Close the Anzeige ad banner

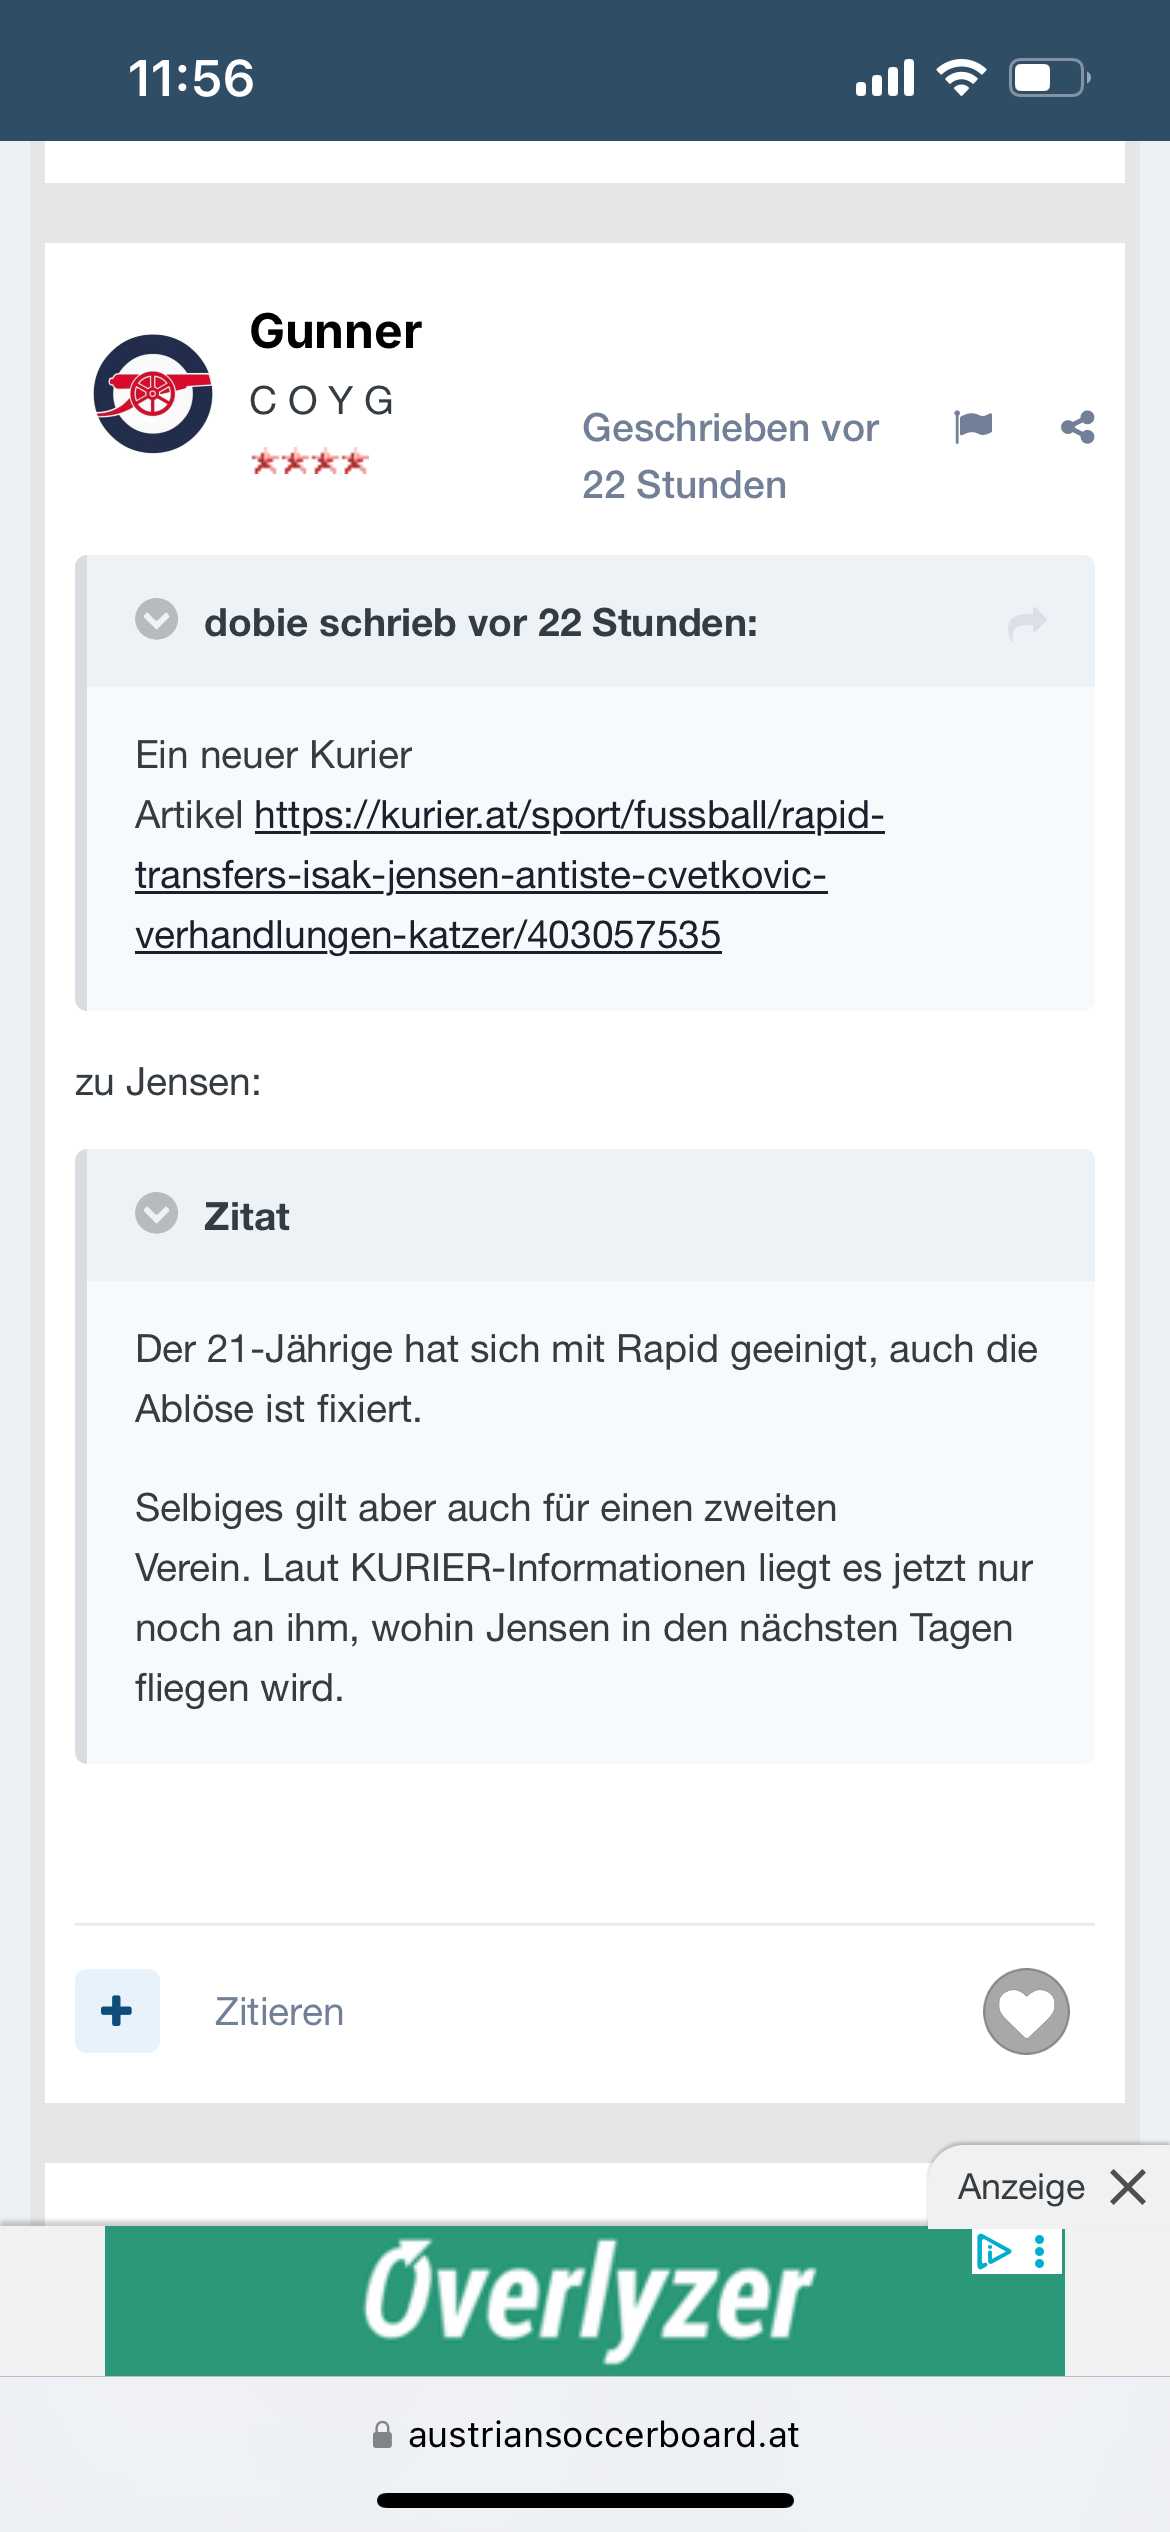tap(1128, 2187)
